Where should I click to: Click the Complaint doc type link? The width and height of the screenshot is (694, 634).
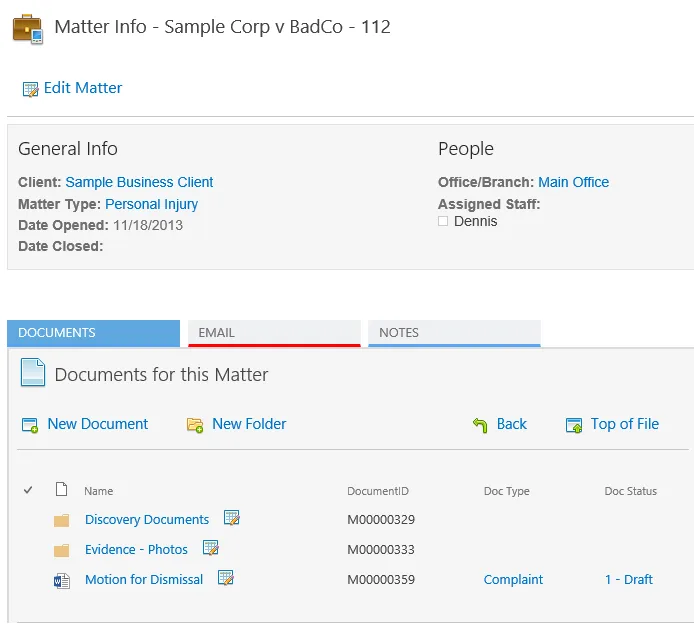click(513, 580)
